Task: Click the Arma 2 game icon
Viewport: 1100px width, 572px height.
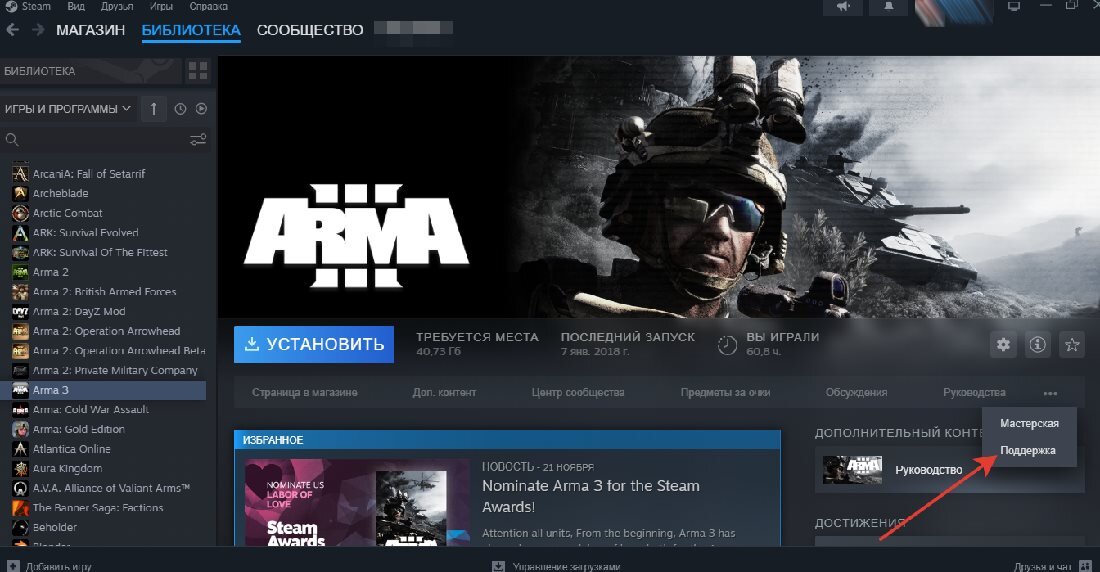Action: tap(20, 272)
